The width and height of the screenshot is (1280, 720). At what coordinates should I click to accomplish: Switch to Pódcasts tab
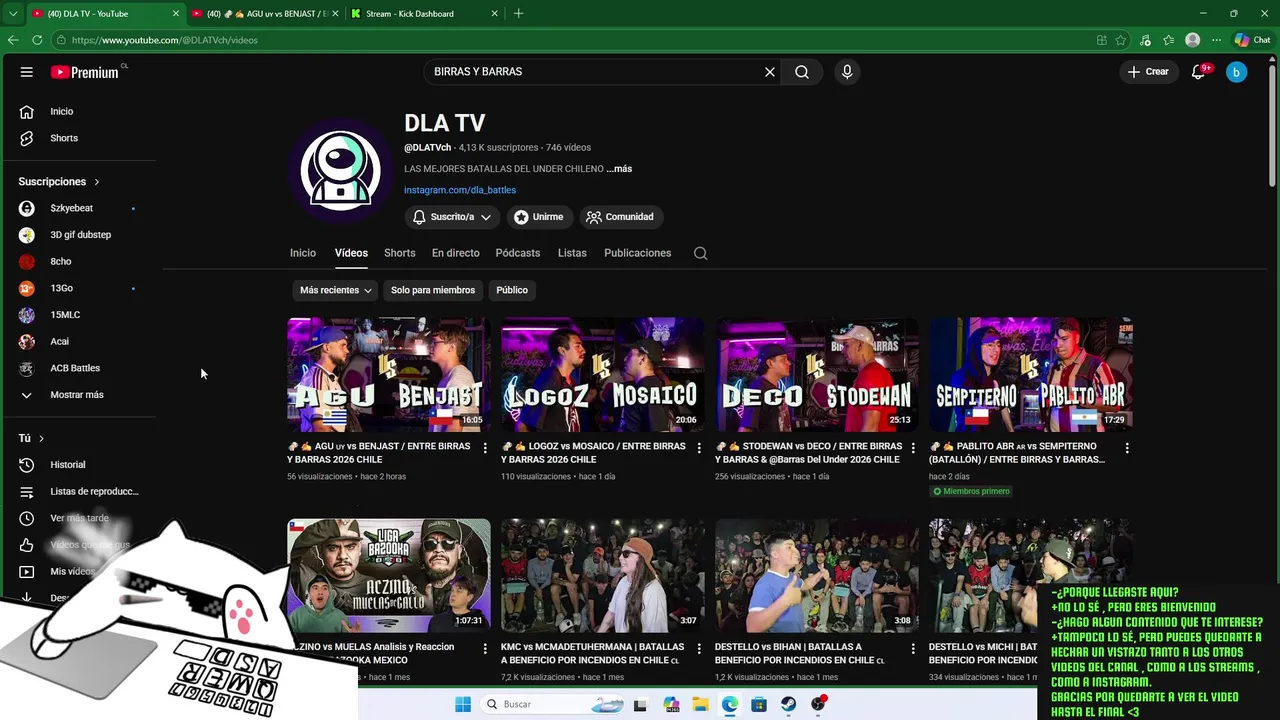pos(518,253)
